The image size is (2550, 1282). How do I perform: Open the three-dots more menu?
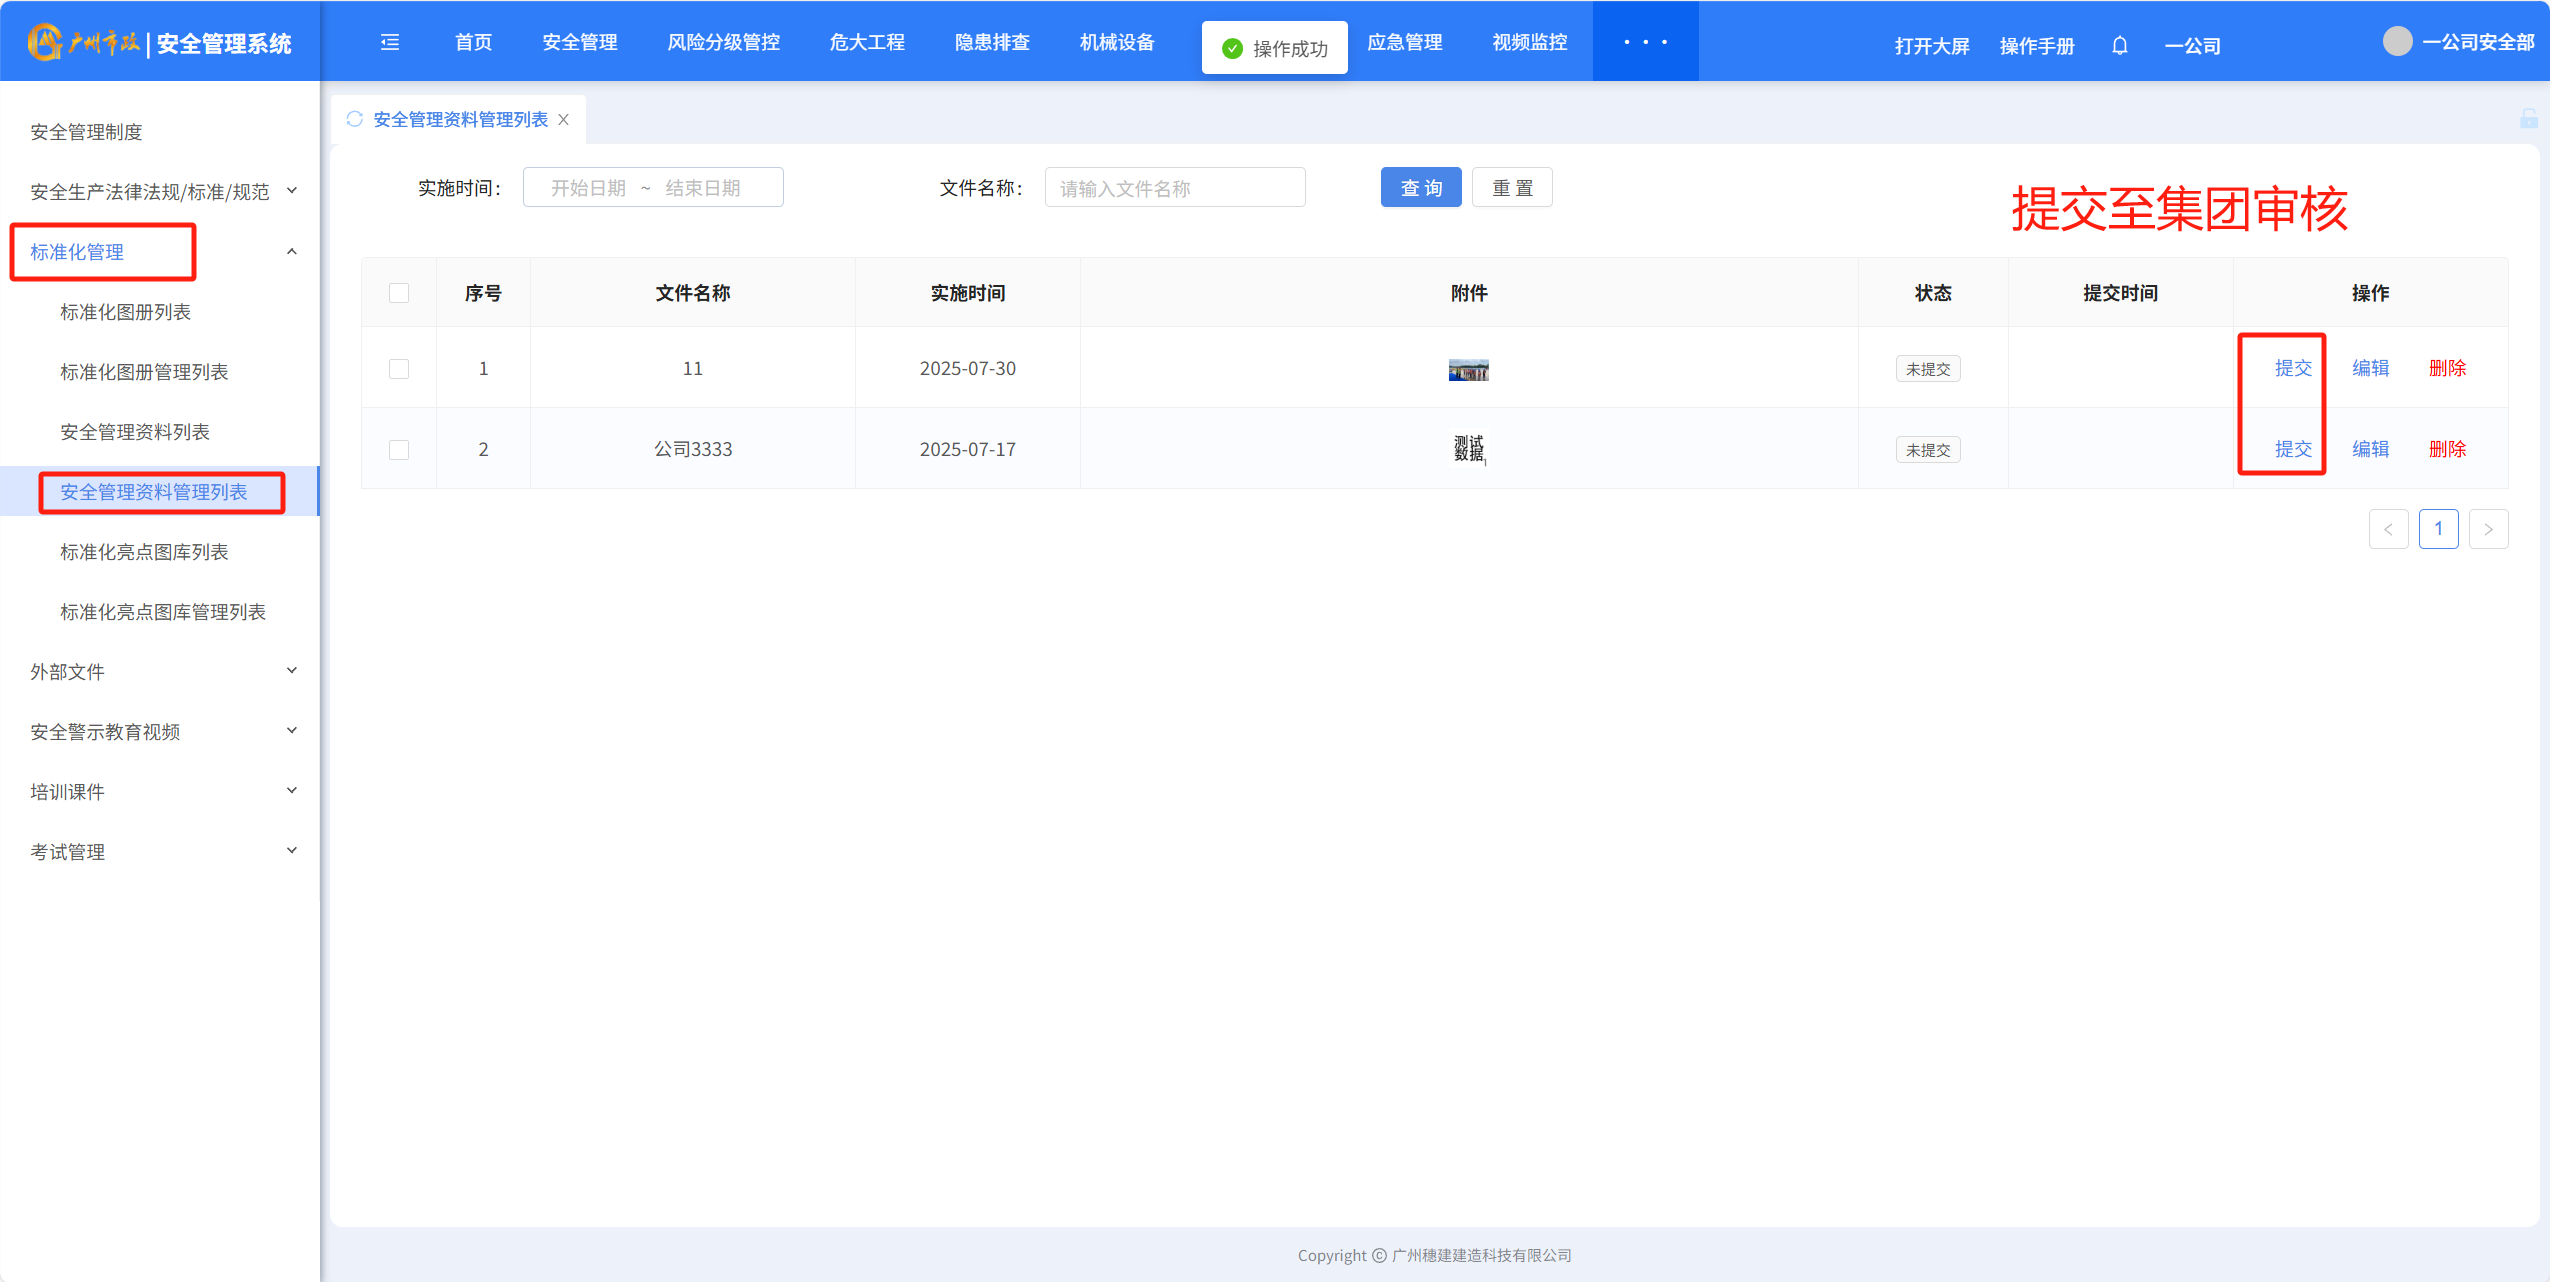[x=1645, y=42]
